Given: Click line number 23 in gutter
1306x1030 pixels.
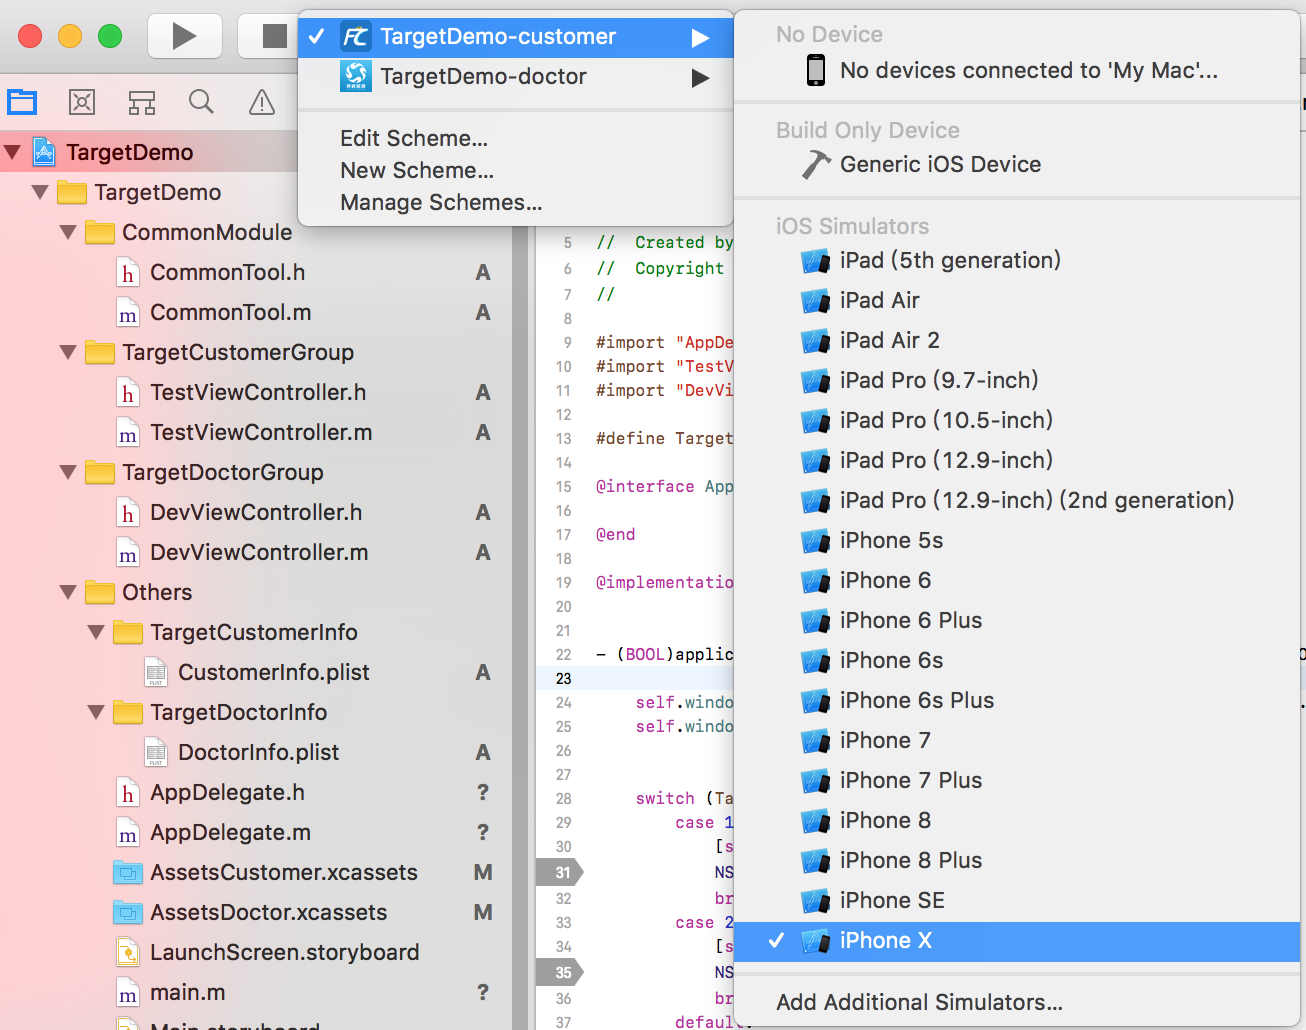Looking at the screenshot, I should pyautogui.click(x=564, y=678).
